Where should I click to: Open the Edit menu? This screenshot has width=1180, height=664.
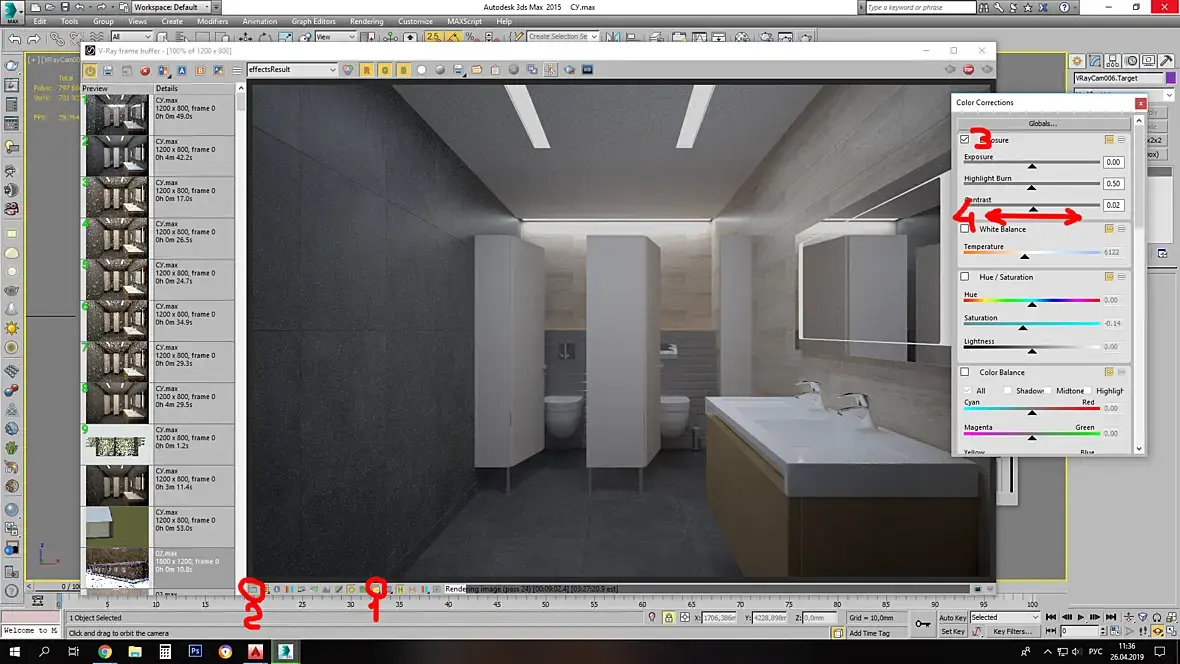40,21
